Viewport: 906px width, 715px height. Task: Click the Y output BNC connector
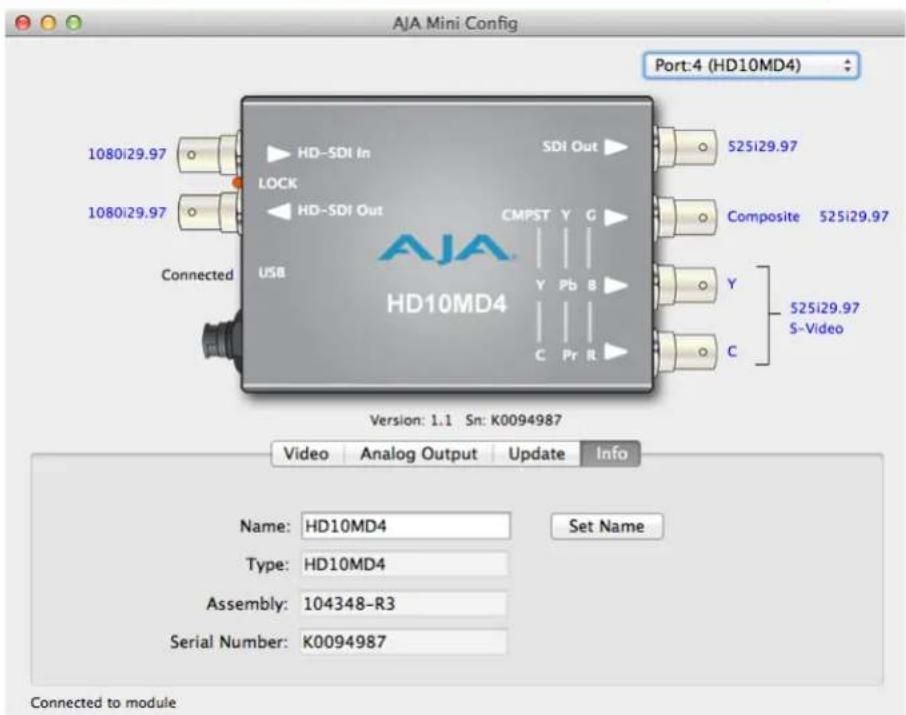(x=685, y=284)
